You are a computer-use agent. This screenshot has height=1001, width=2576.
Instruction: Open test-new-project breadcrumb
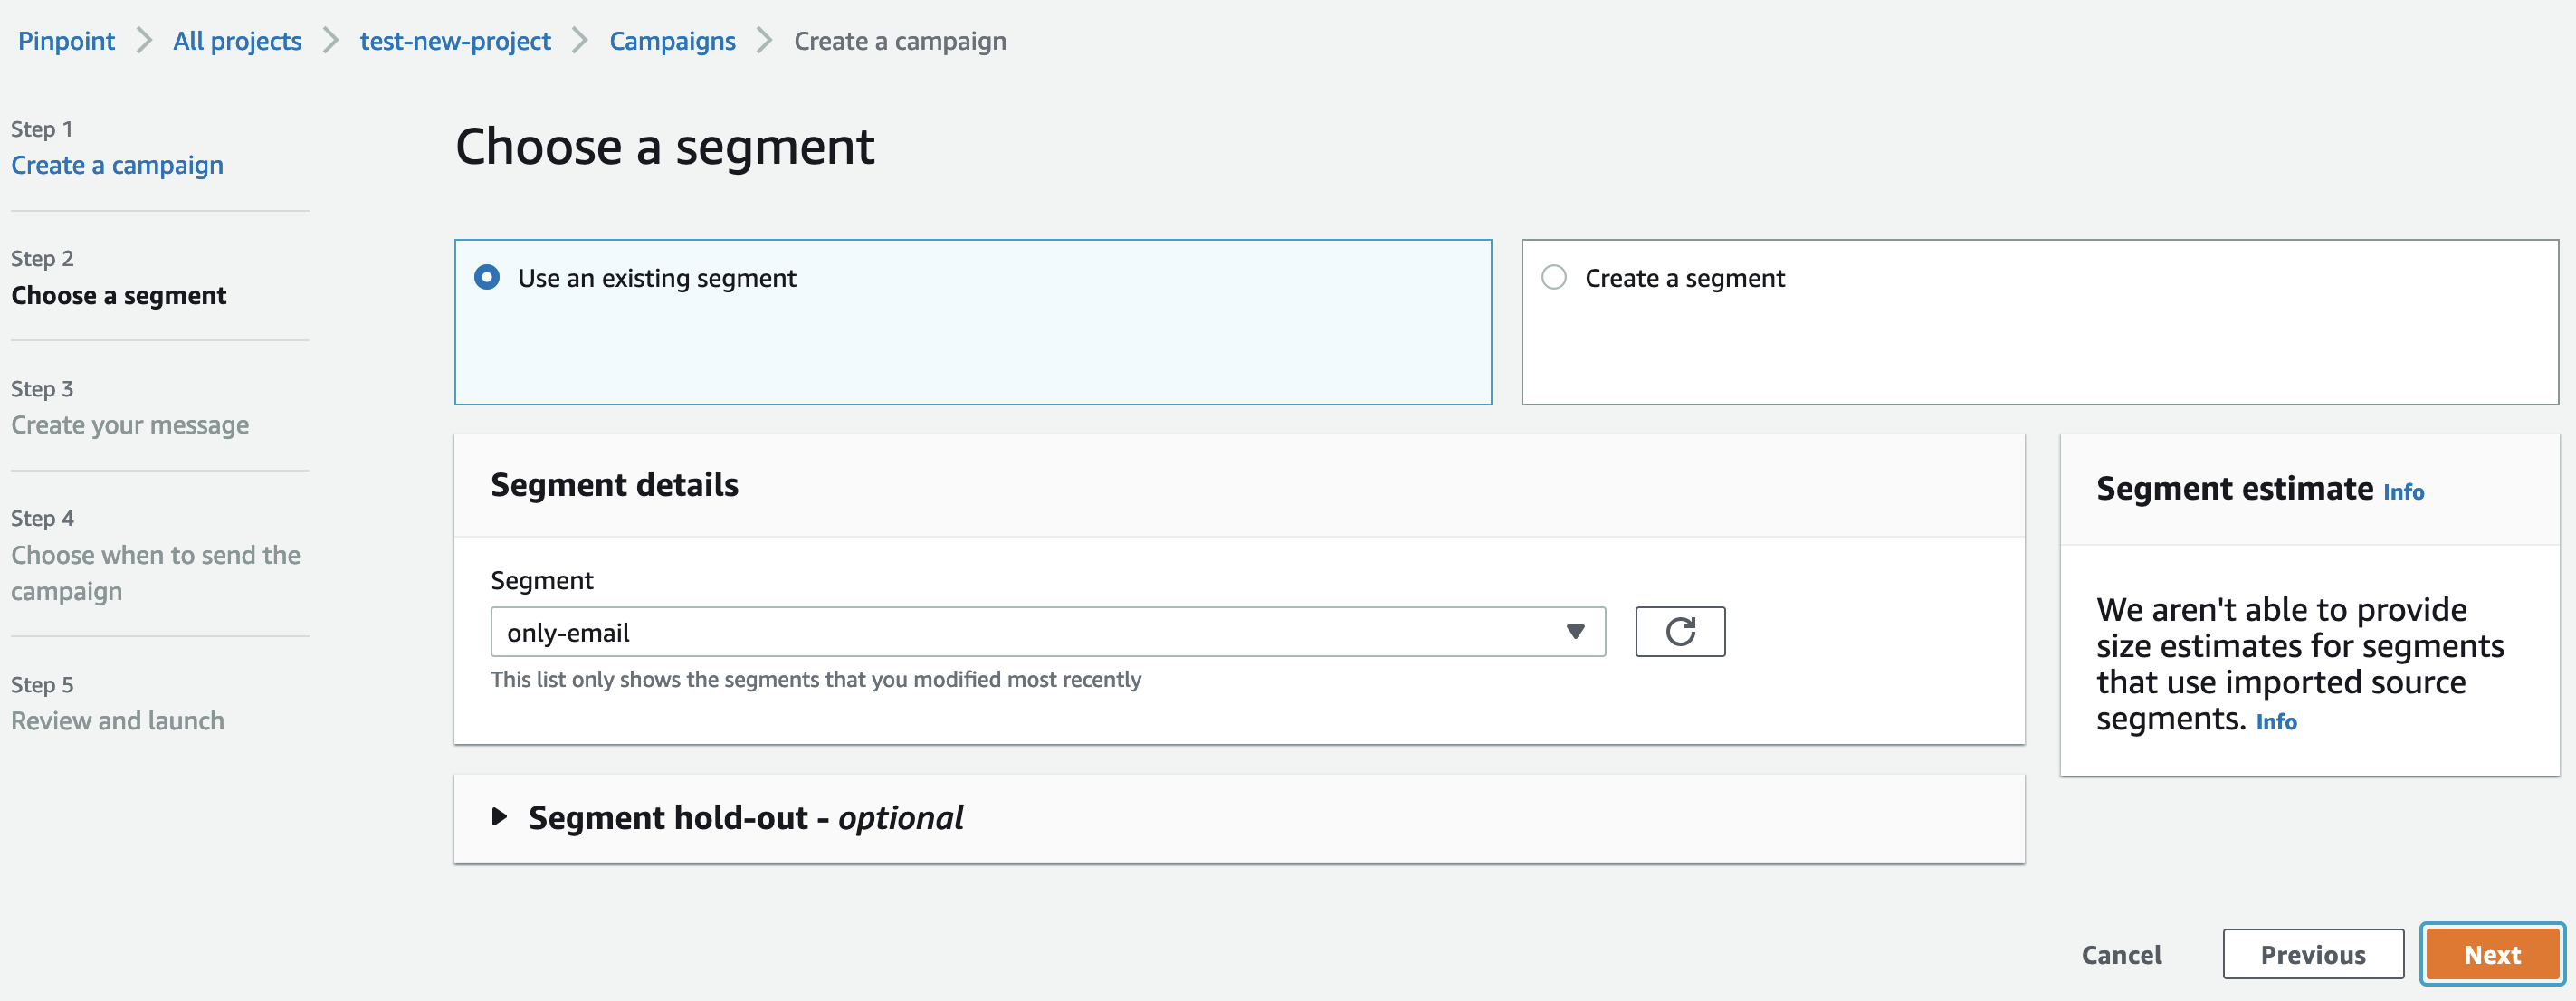(455, 41)
